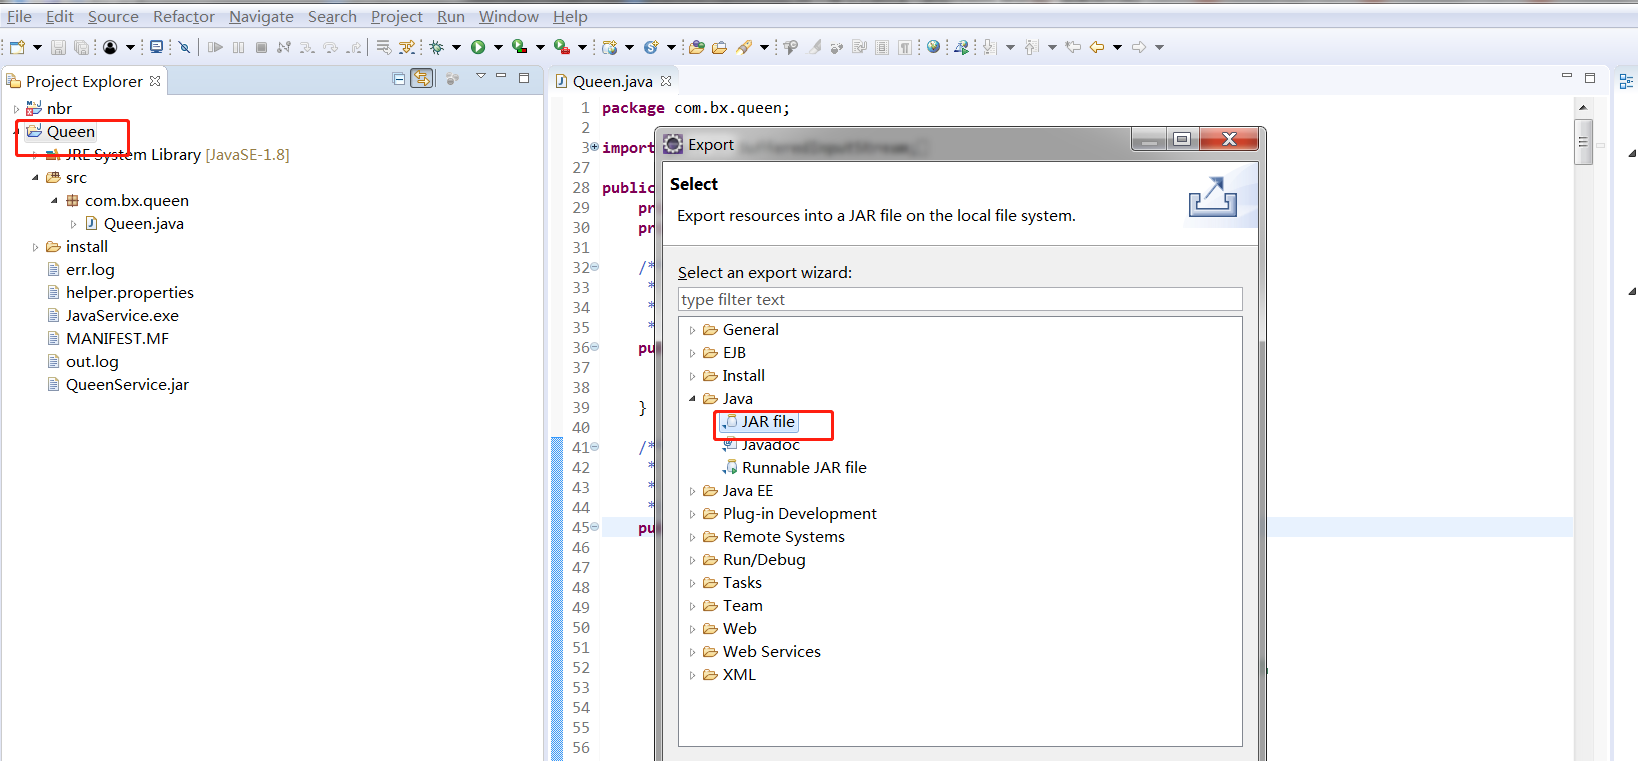Open the Web Browser globe icon
Screen dimensions: 1638x761
[933, 47]
